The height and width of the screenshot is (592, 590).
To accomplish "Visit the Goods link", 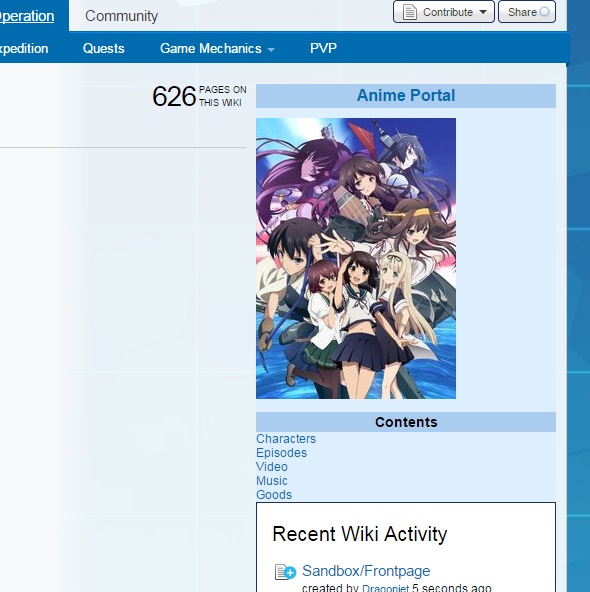I will [274, 495].
